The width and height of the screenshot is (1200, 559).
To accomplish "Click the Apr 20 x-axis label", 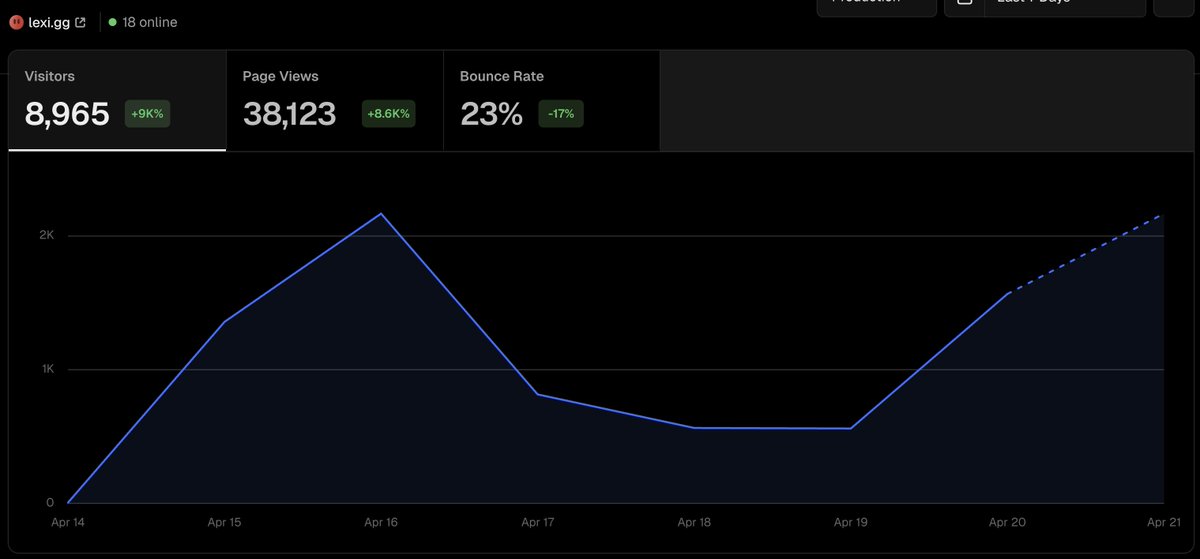I will point(1007,522).
